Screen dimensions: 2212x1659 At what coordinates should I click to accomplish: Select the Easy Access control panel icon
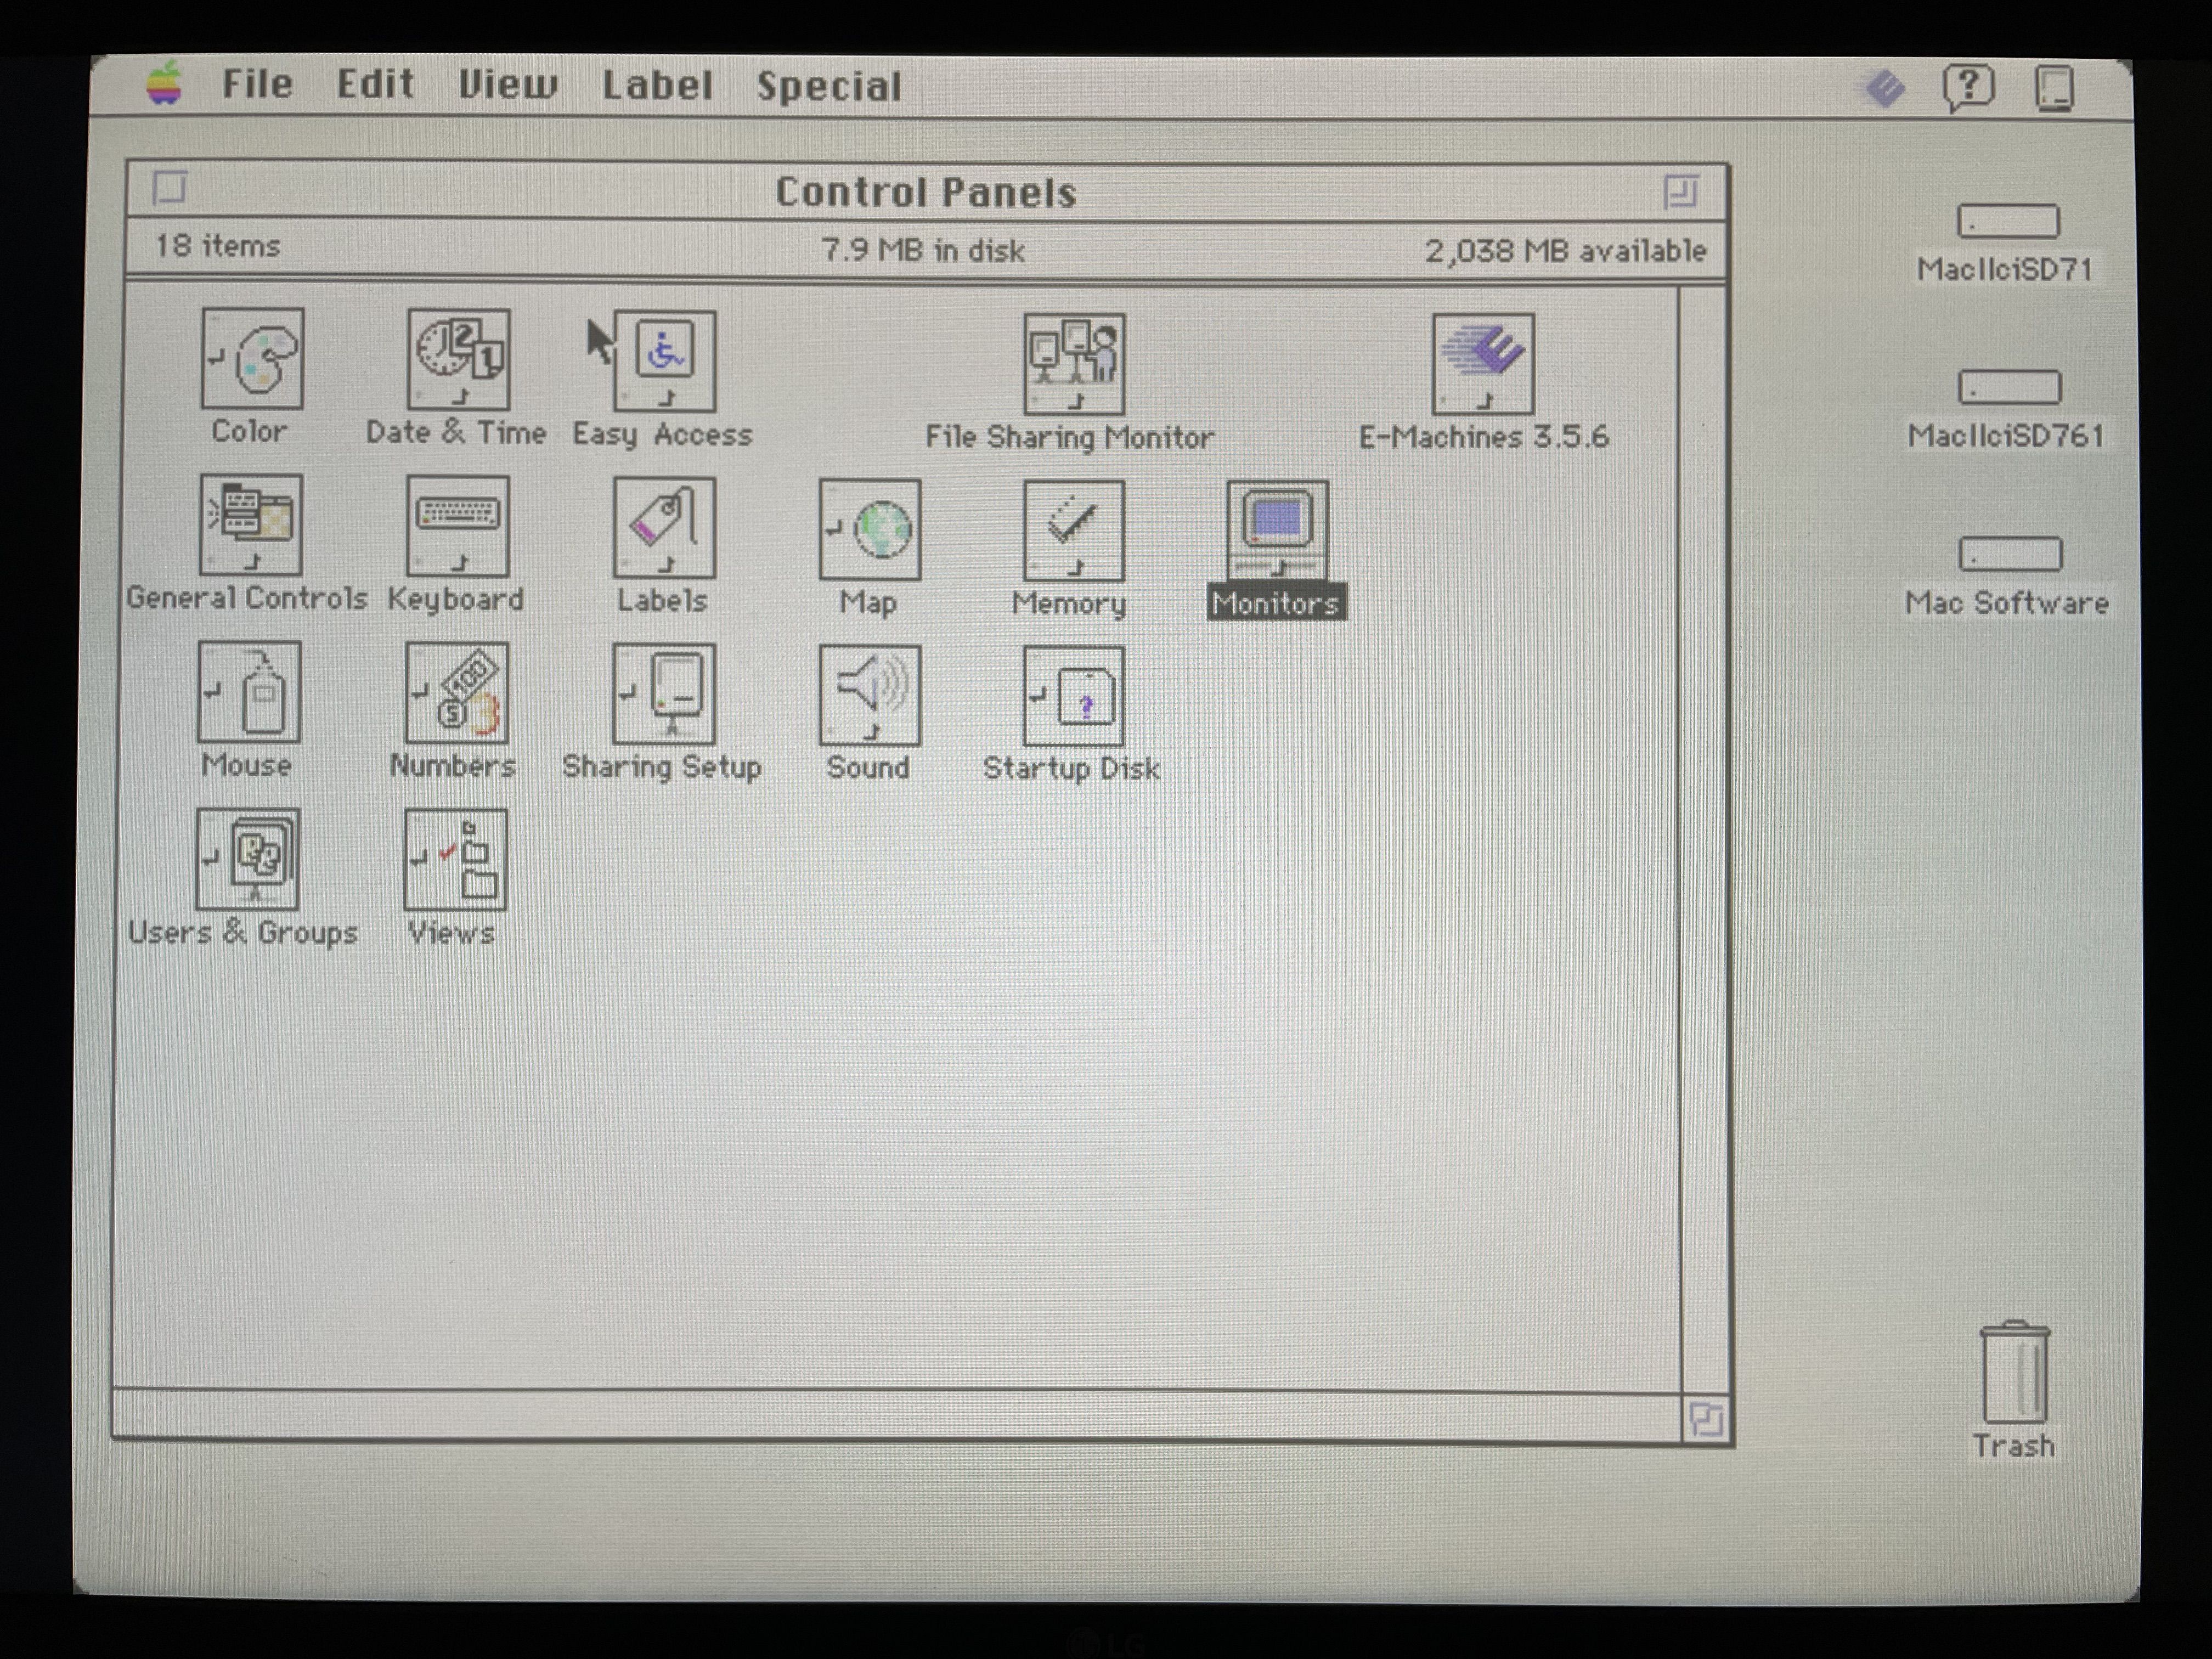click(x=664, y=361)
